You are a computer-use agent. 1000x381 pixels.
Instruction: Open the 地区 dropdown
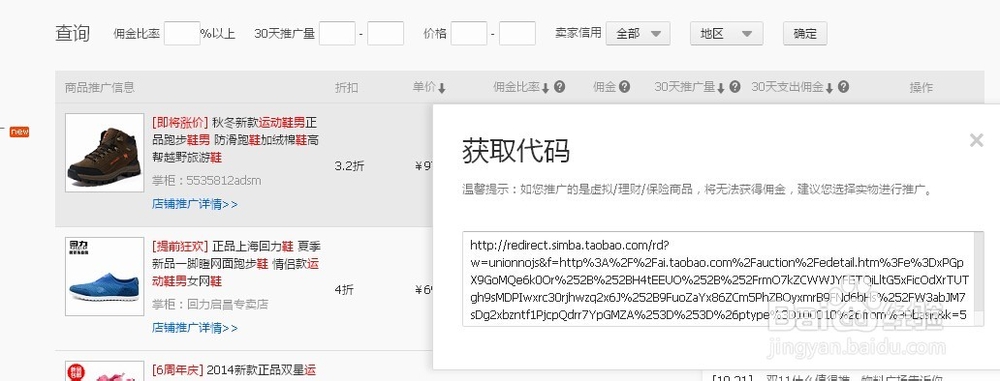tap(726, 33)
